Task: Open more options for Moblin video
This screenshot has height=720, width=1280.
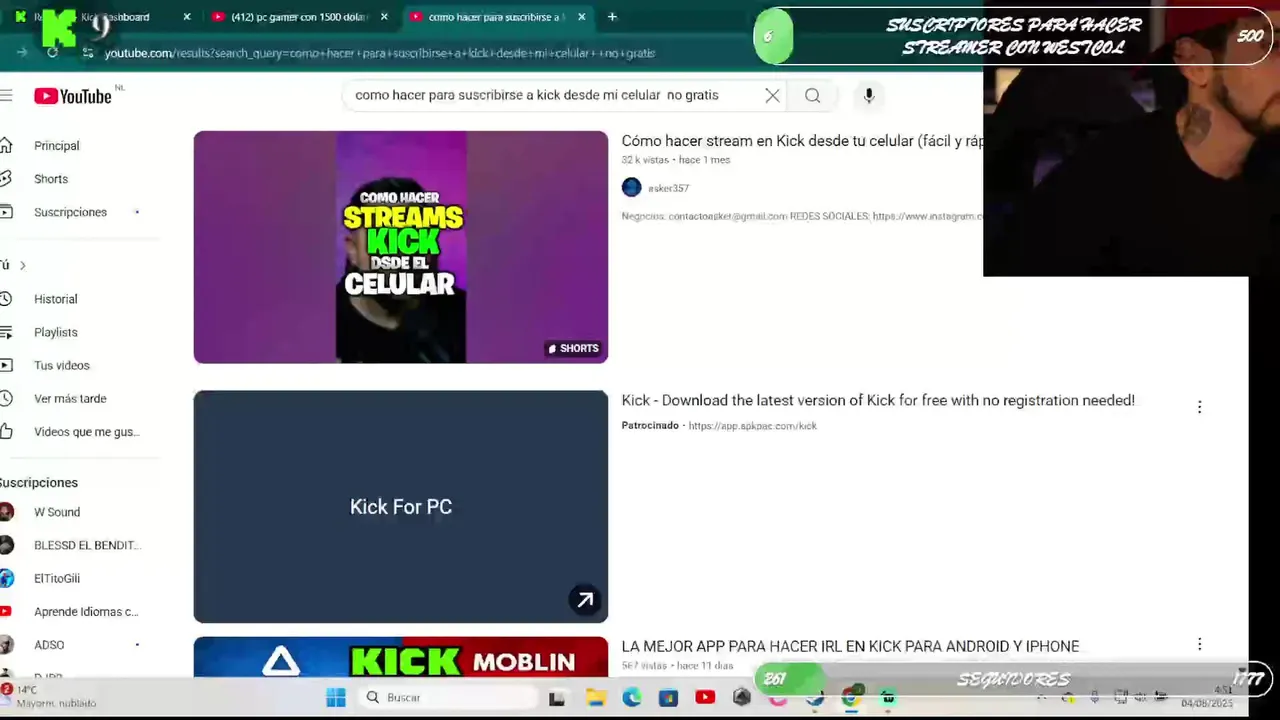Action: [x=1199, y=645]
